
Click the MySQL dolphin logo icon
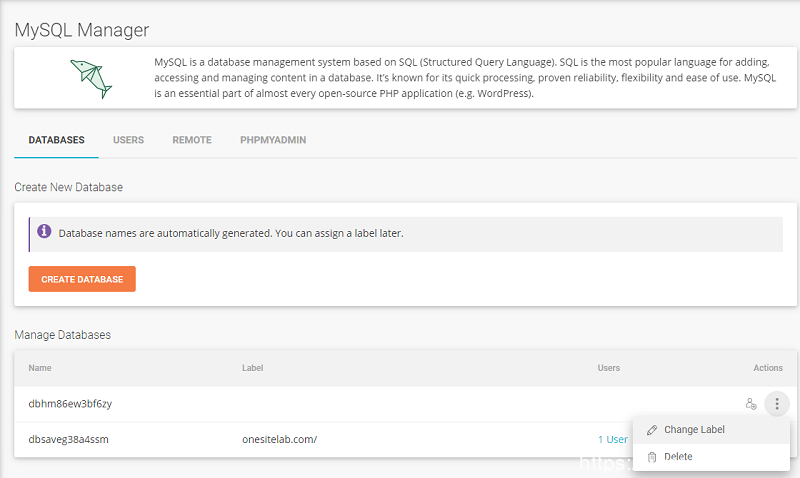tap(86, 75)
